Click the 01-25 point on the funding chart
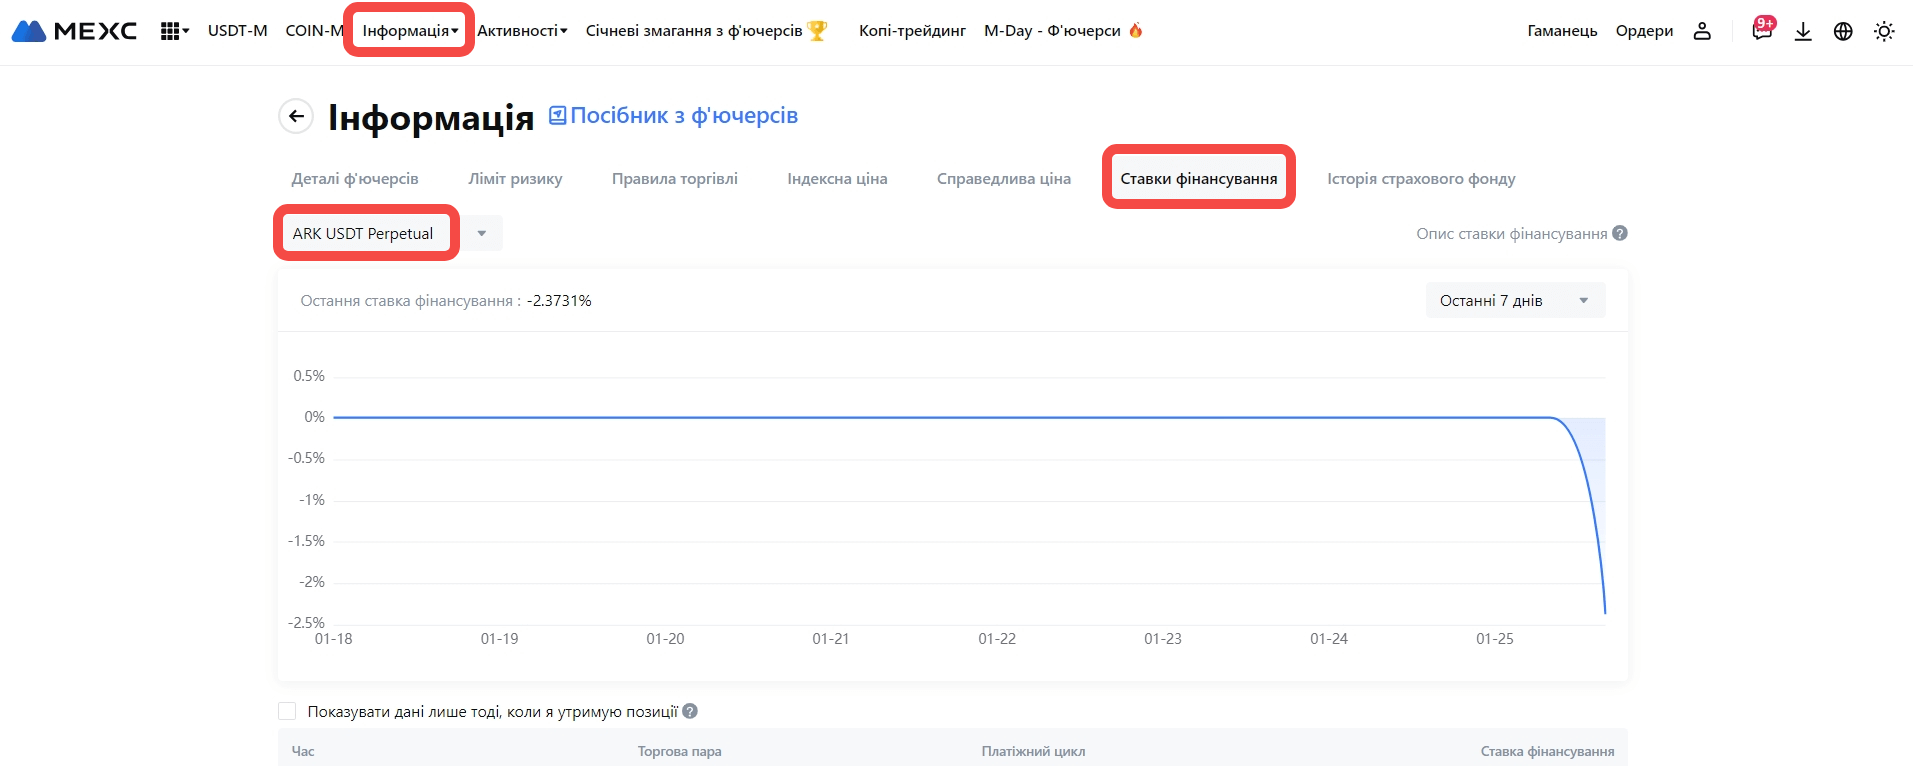The height and width of the screenshot is (766, 1913). point(1495,418)
